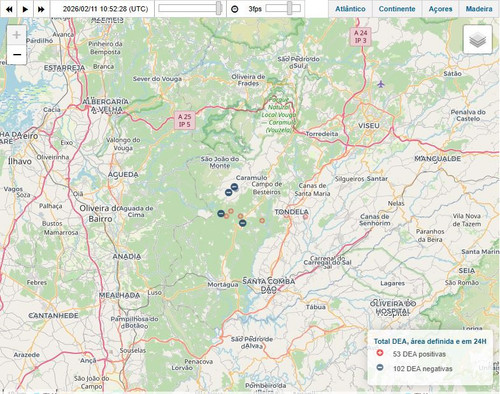Click the negative marker closest to Caramulo label
Screen dimensions: 500x394
[x=234, y=187]
